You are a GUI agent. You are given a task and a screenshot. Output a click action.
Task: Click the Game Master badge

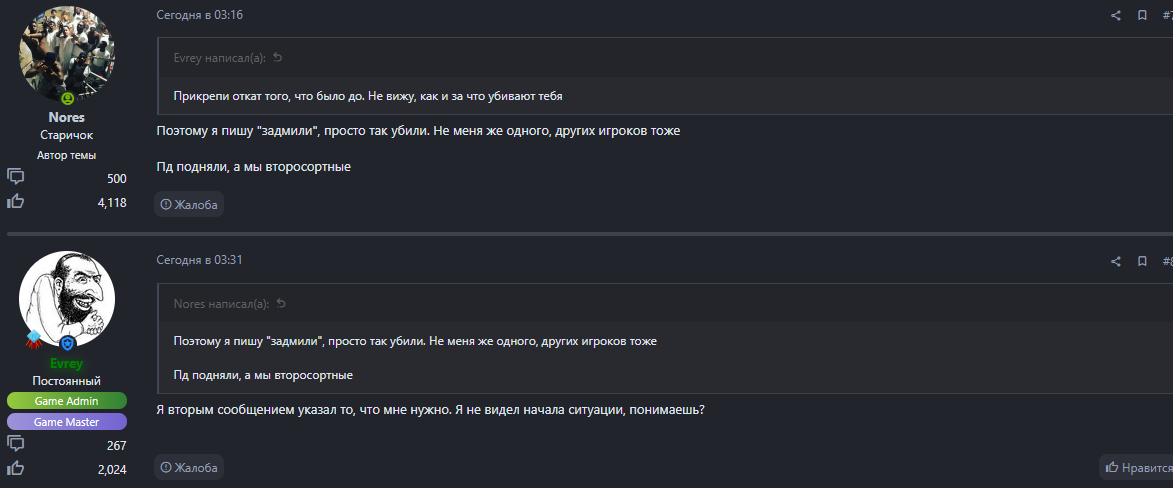click(67, 421)
